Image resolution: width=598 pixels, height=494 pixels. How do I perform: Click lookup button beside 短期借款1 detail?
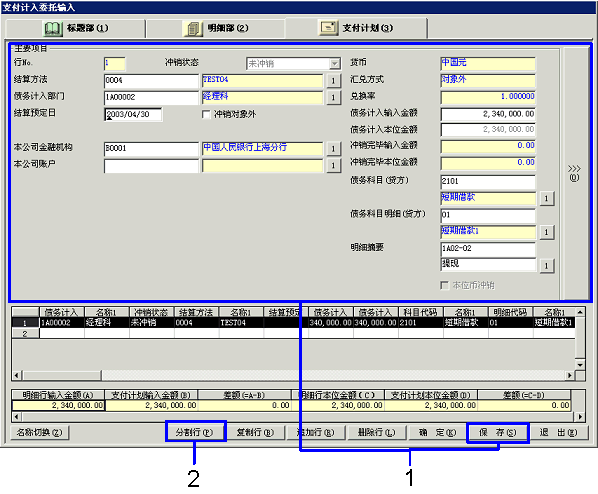[547, 232]
